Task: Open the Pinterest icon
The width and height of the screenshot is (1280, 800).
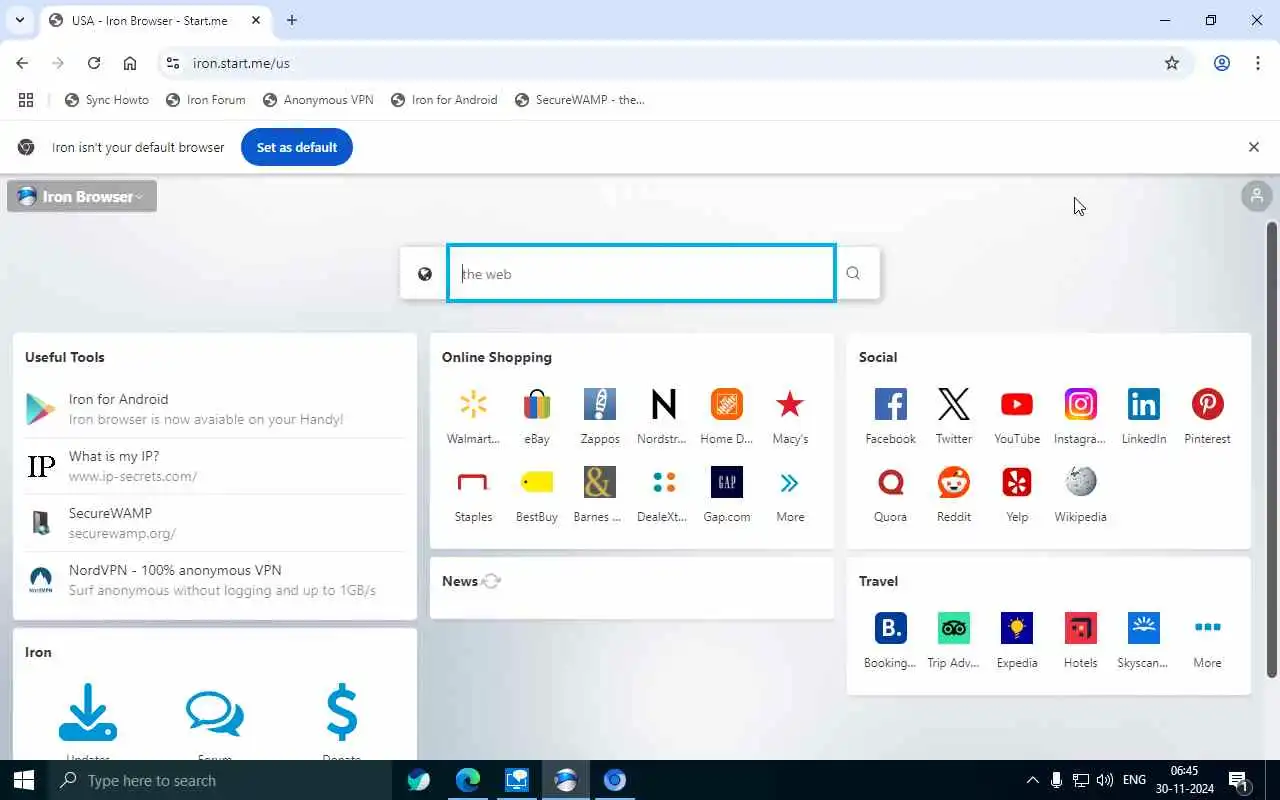Action: click(1207, 404)
